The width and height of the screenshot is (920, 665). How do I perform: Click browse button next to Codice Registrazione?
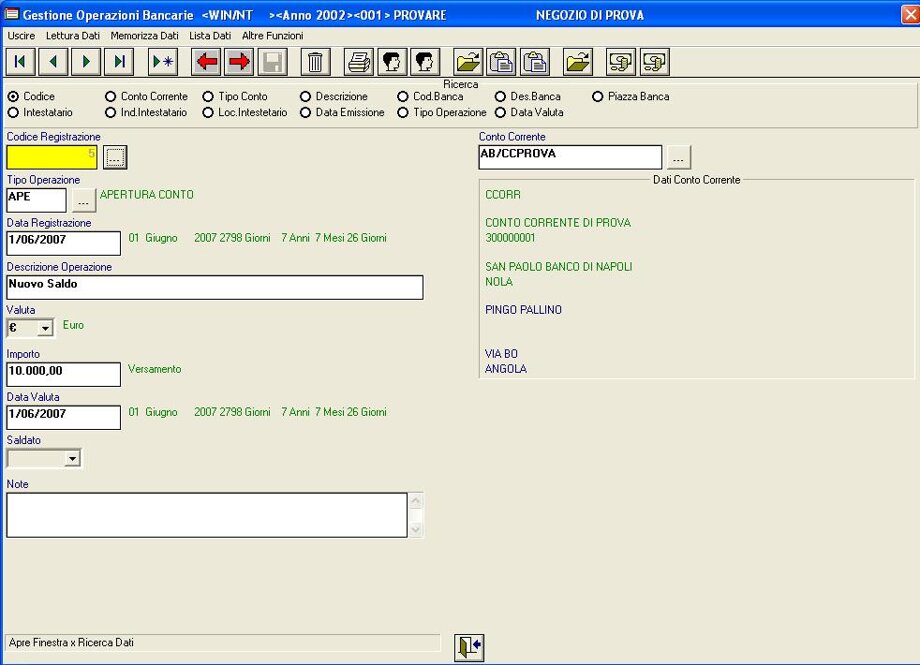115,157
